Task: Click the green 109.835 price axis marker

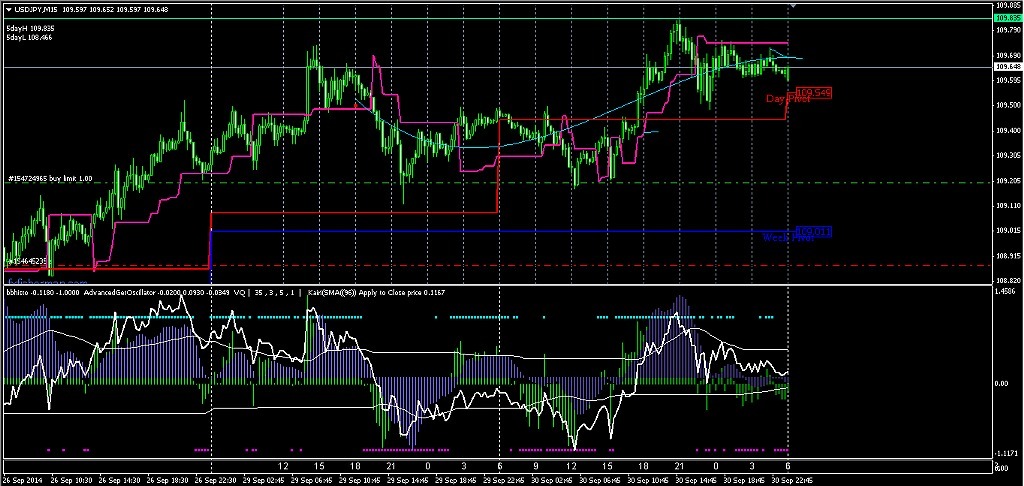Action: point(1008,19)
